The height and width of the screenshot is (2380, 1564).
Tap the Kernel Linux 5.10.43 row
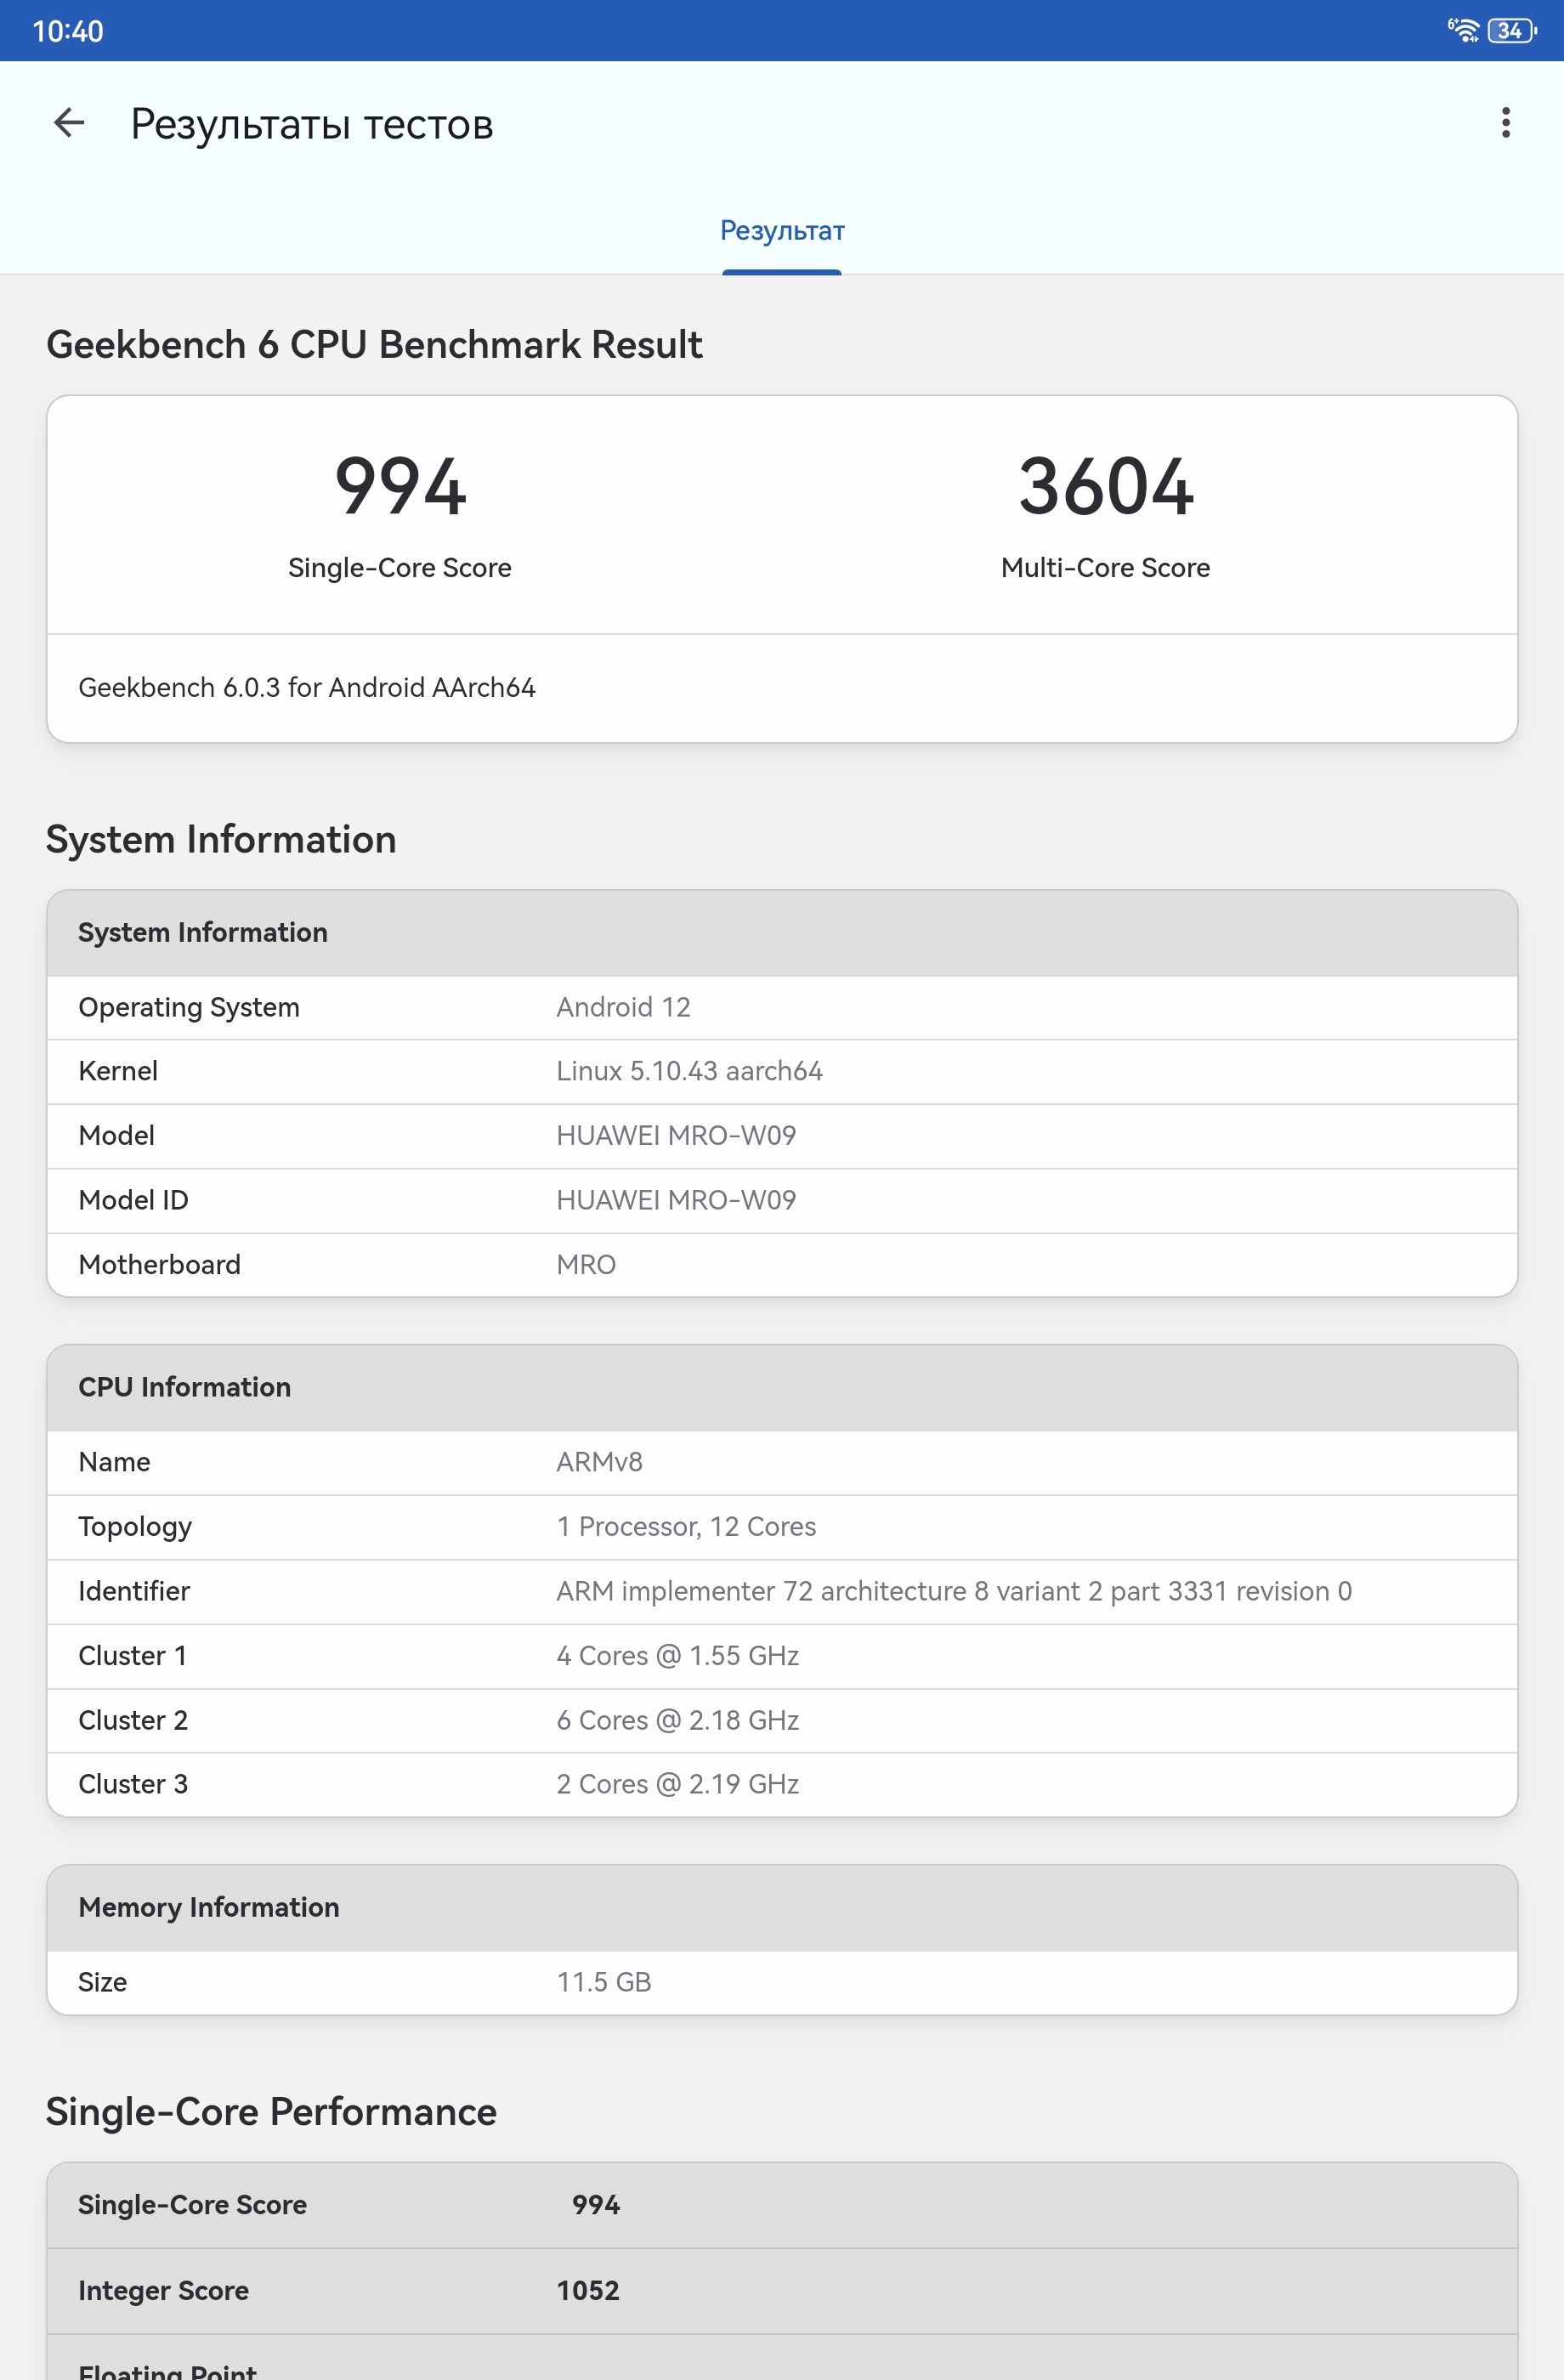coord(782,1071)
